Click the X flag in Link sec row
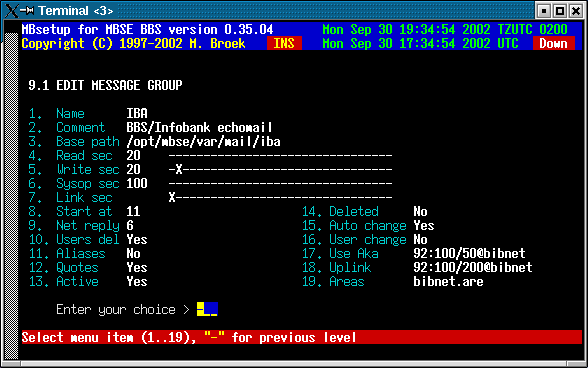The image size is (588, 368). coord(172,198)
